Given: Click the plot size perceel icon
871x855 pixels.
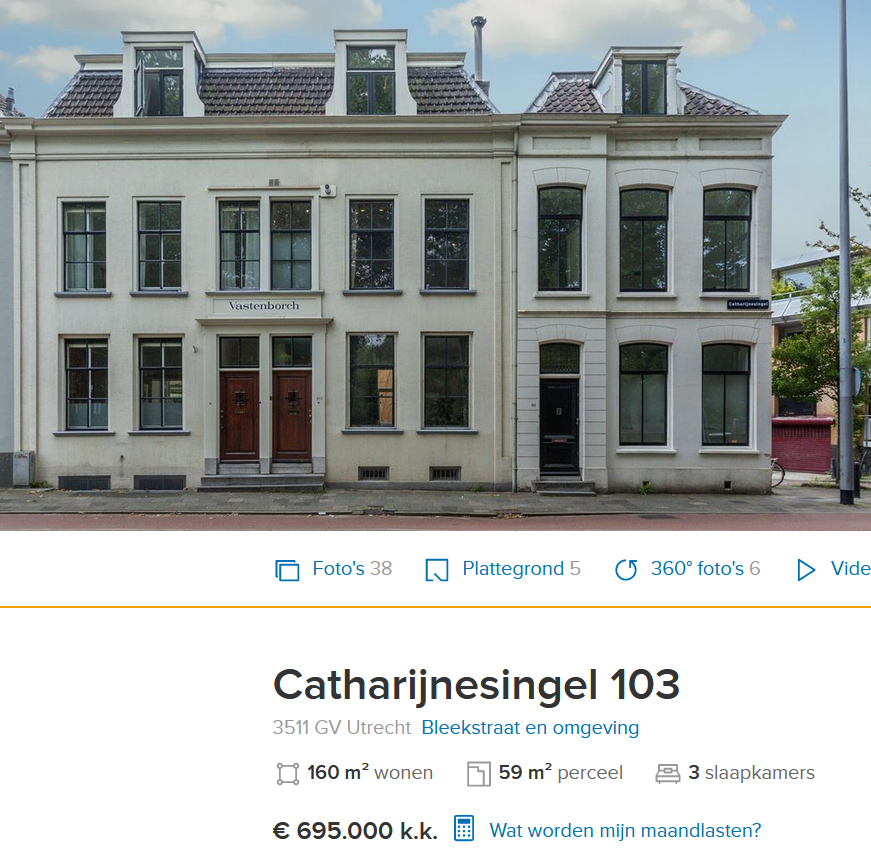Looking at the screenshot, I should click(x=479, y=774).
